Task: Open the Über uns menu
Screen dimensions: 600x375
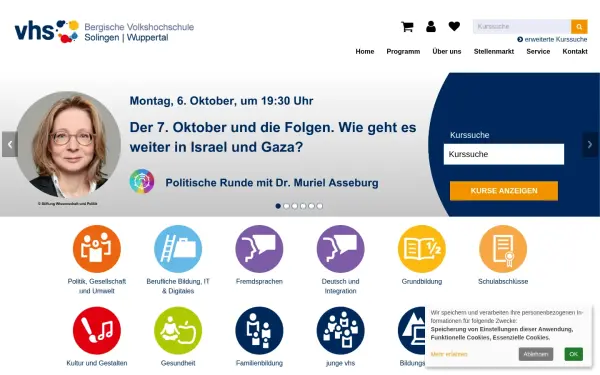Action: (x=447, y=51)
